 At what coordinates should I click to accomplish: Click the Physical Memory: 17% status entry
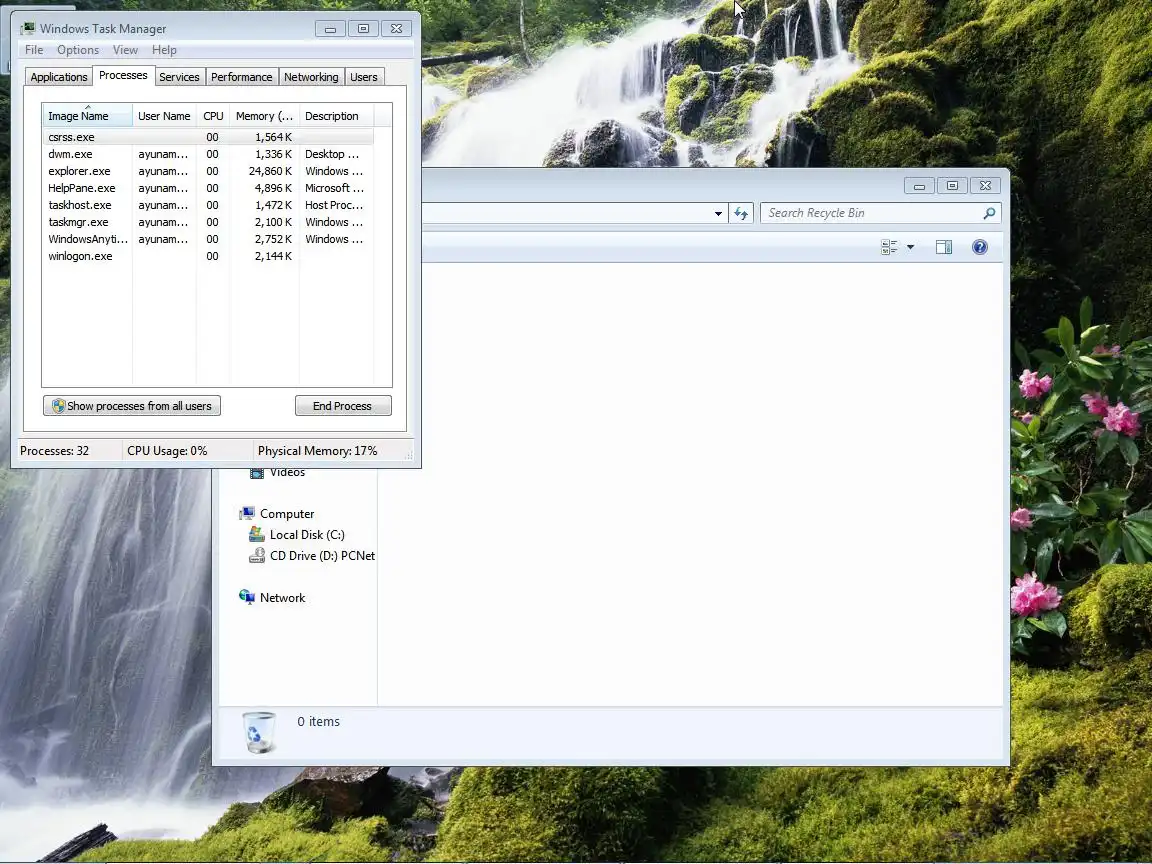[317, 451]
